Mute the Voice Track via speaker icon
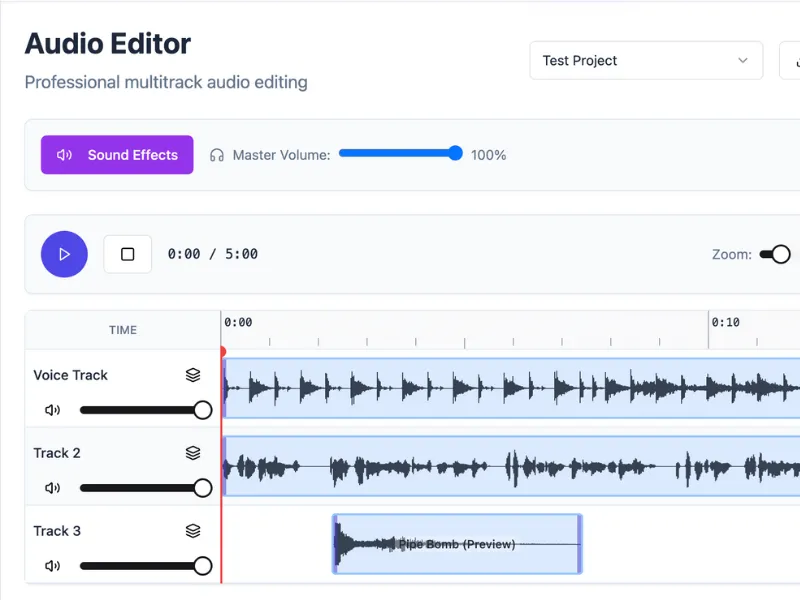Image resolution: width=800 pixels, height=600 pixels. click(x=53, y=410)
